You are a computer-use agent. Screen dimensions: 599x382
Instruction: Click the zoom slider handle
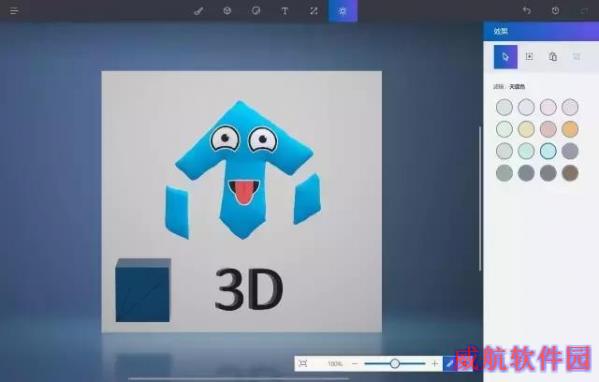395,363
